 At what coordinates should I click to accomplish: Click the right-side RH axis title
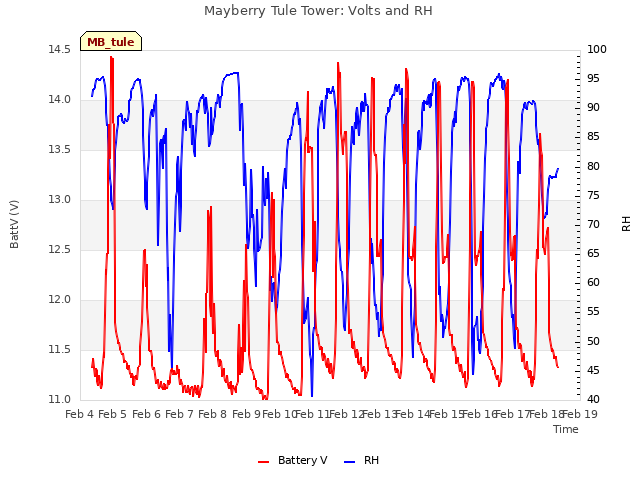coord(626,224)
